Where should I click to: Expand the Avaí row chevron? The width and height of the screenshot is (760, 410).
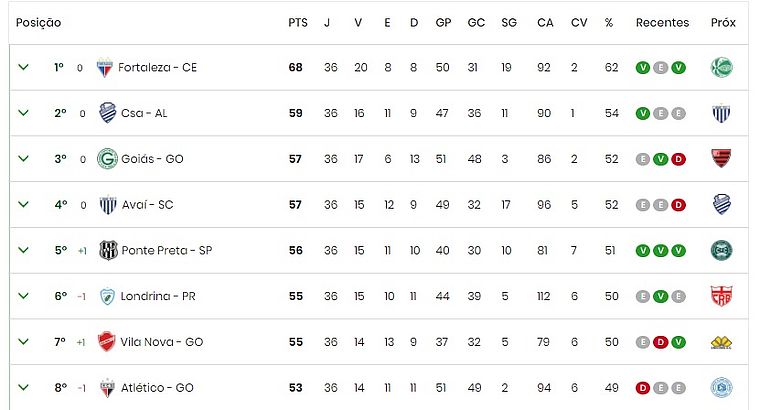click(23, 205)
